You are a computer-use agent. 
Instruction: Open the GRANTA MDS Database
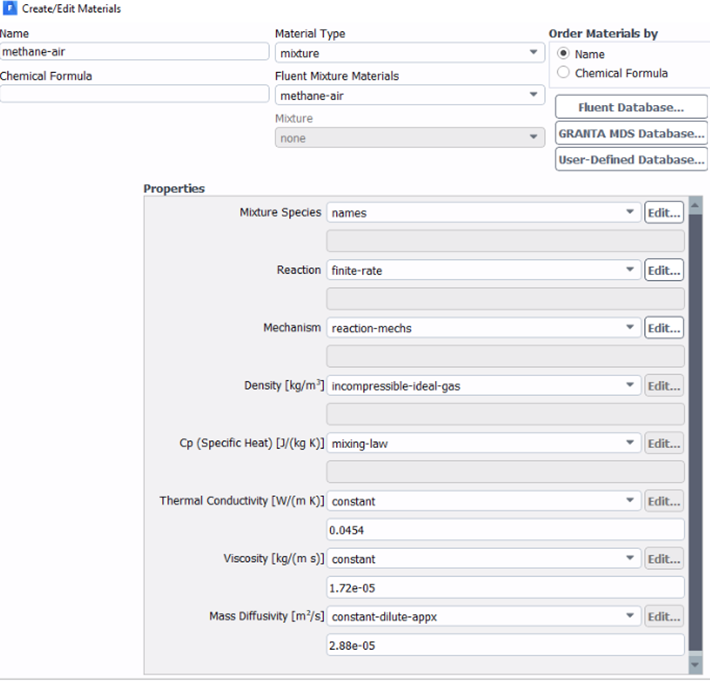(x=631, y=134)
